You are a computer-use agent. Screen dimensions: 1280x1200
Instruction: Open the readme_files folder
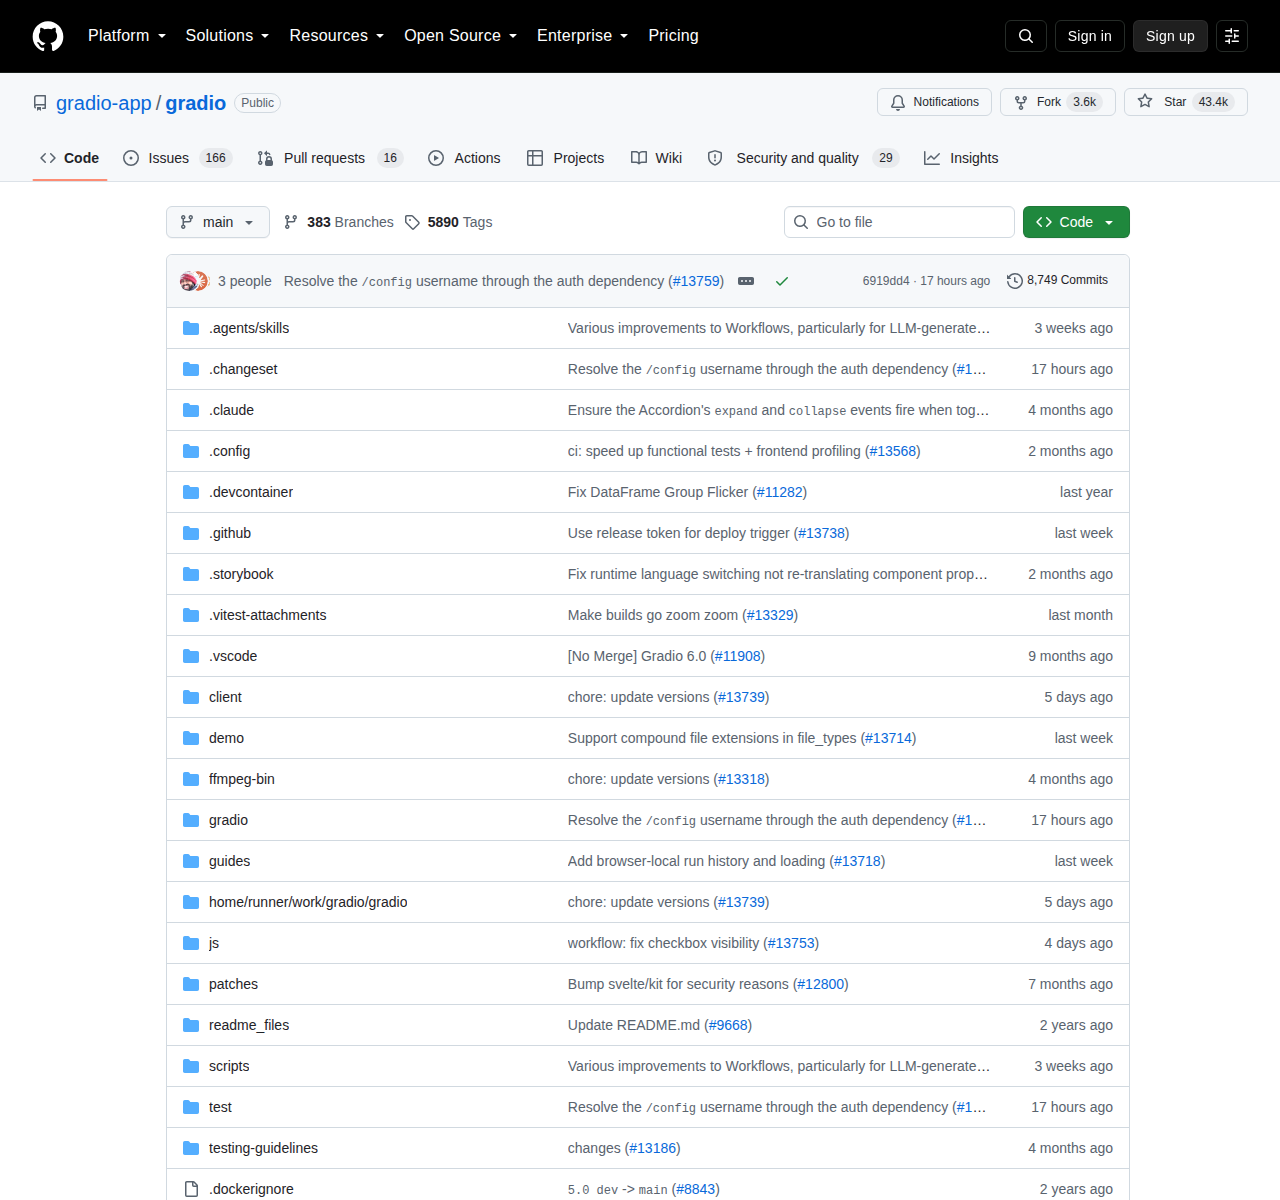(249, 1025)
